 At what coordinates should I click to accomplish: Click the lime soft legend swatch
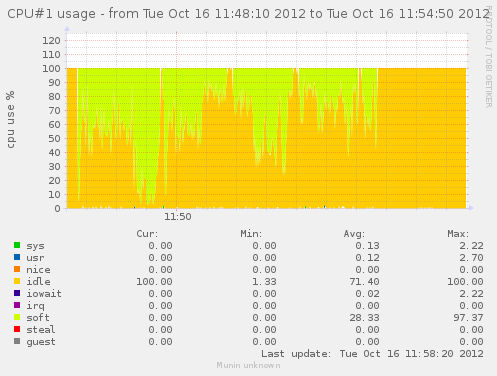tap(17, 317)
